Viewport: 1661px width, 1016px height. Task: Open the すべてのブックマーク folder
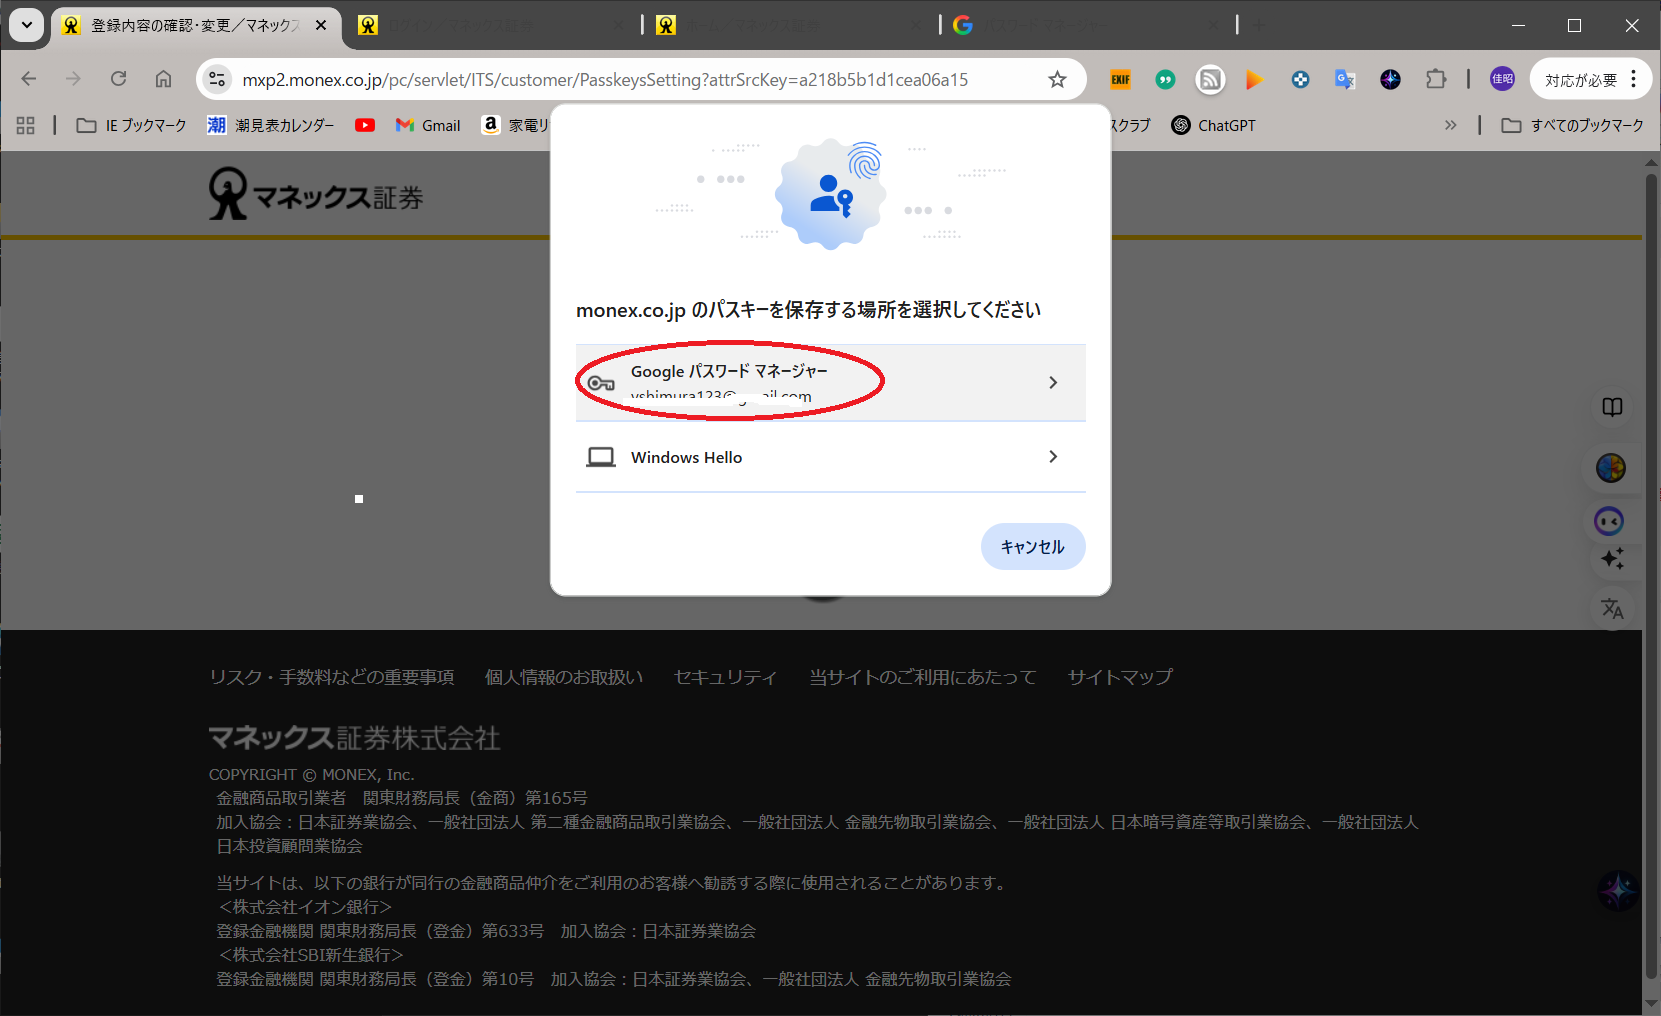point(1573,125)
